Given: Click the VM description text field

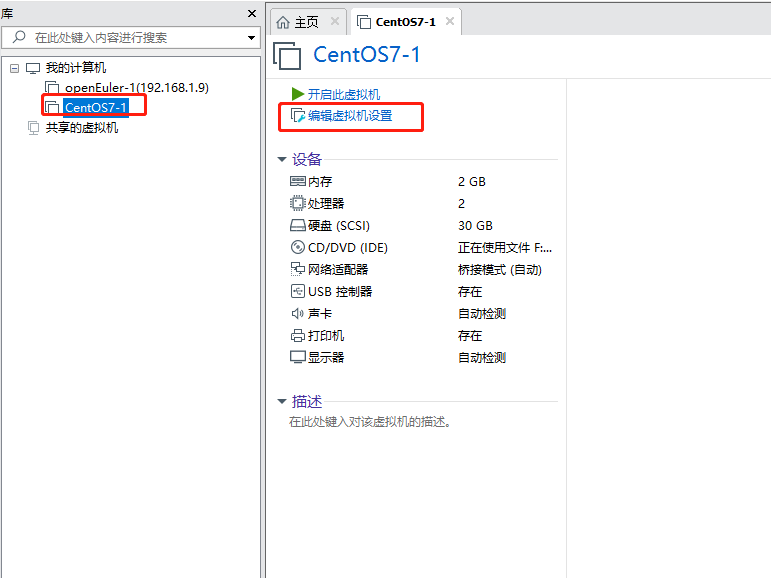Looking at the screenshot, I should [x=370, y=422].
